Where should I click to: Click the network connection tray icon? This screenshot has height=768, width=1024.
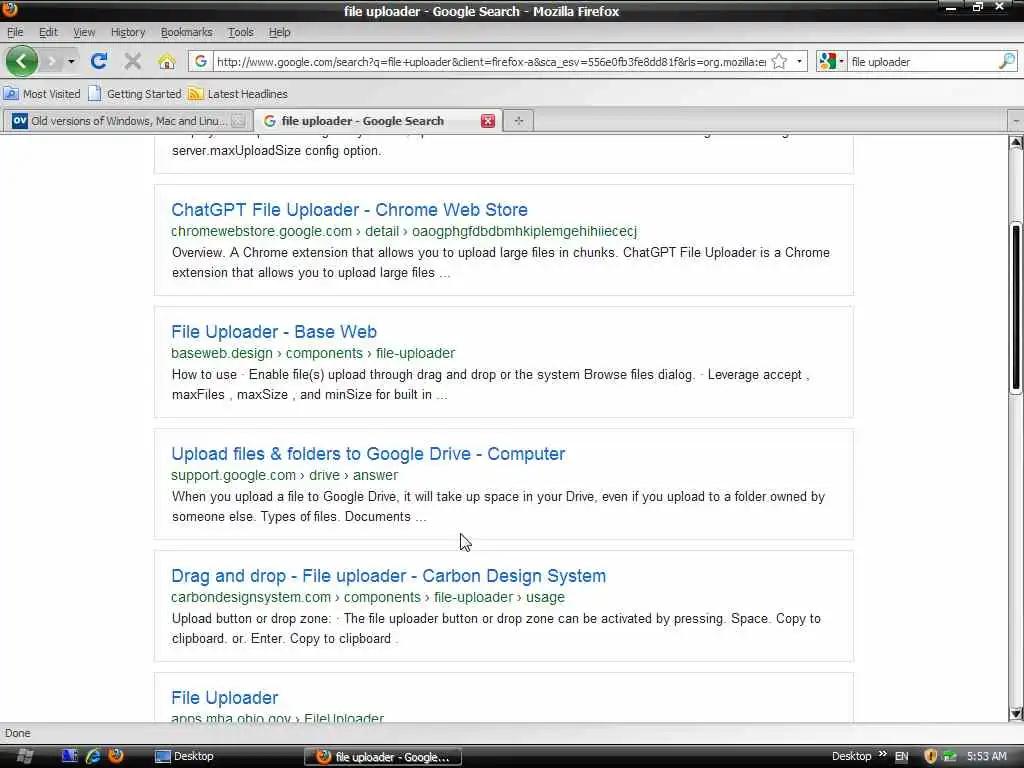(x=950, y=756)
